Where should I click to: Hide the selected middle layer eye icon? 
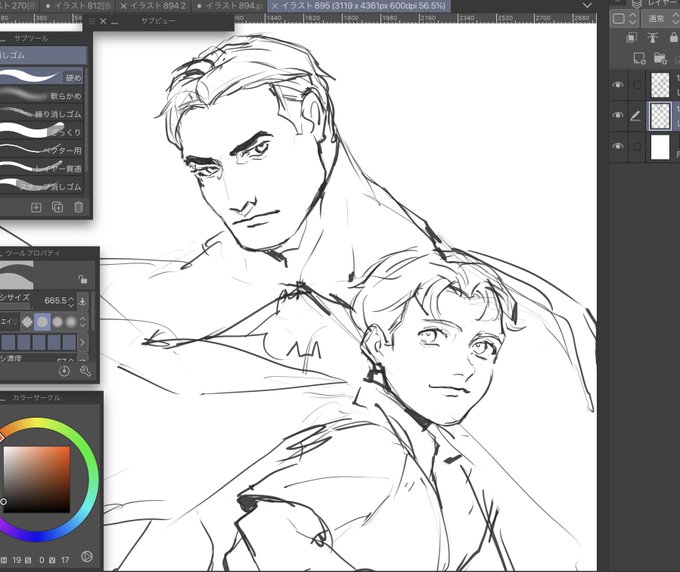[x=618, y=115]
